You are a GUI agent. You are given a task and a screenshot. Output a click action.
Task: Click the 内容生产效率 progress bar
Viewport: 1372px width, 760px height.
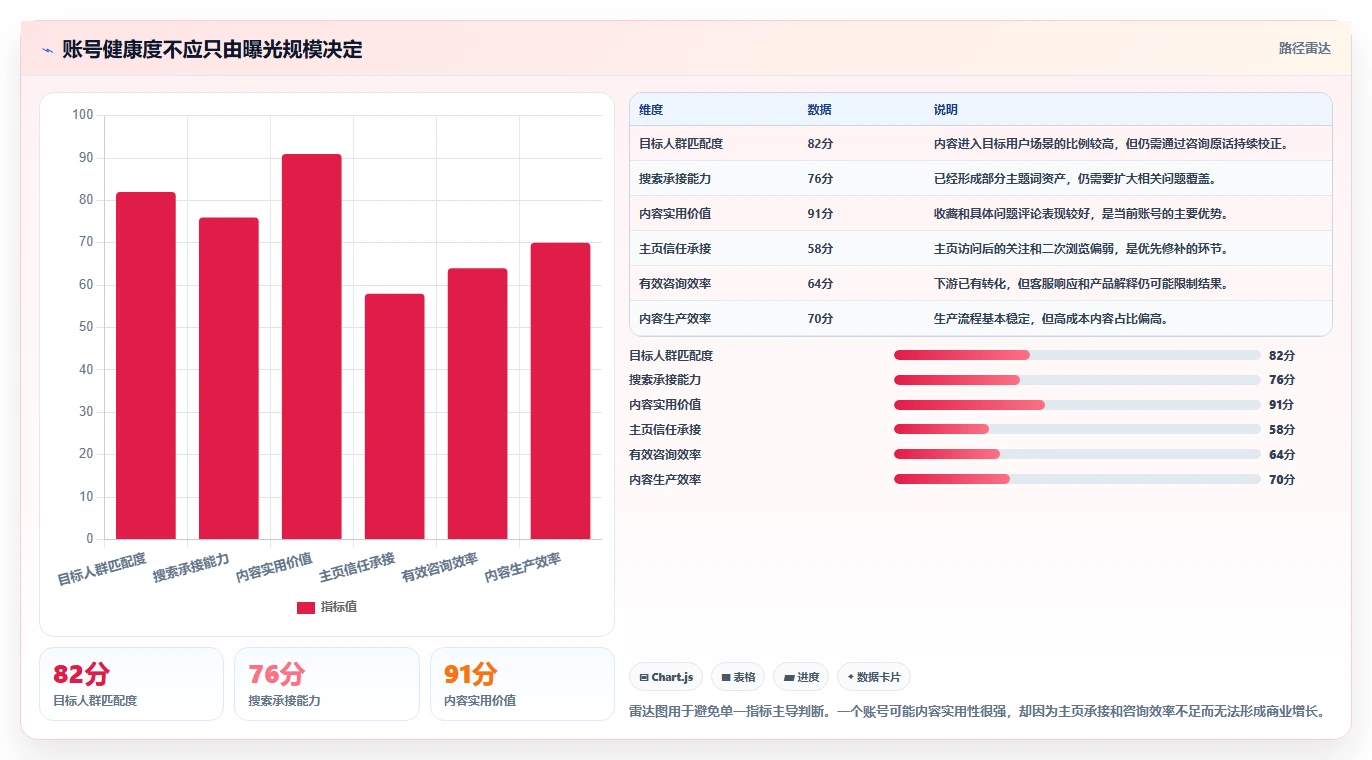pyautogui.click(x=1077, y=479)
